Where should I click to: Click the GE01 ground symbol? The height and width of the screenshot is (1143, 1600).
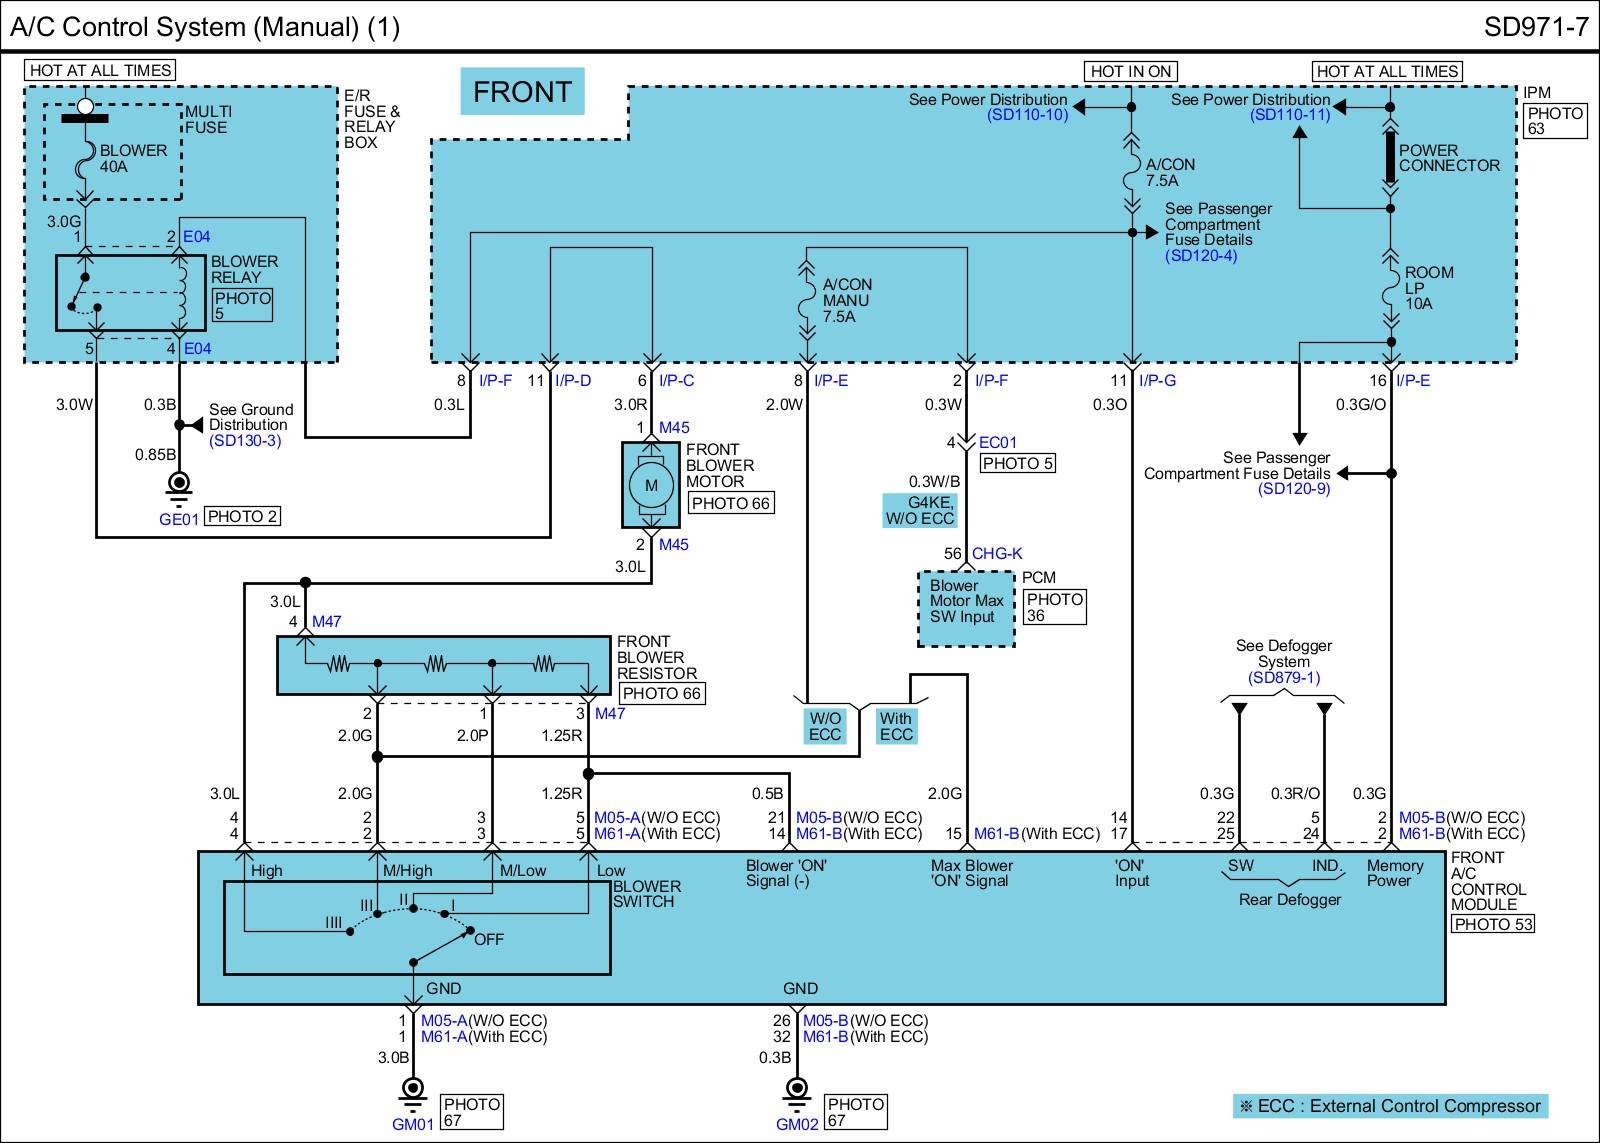click(x=179, y=485)
